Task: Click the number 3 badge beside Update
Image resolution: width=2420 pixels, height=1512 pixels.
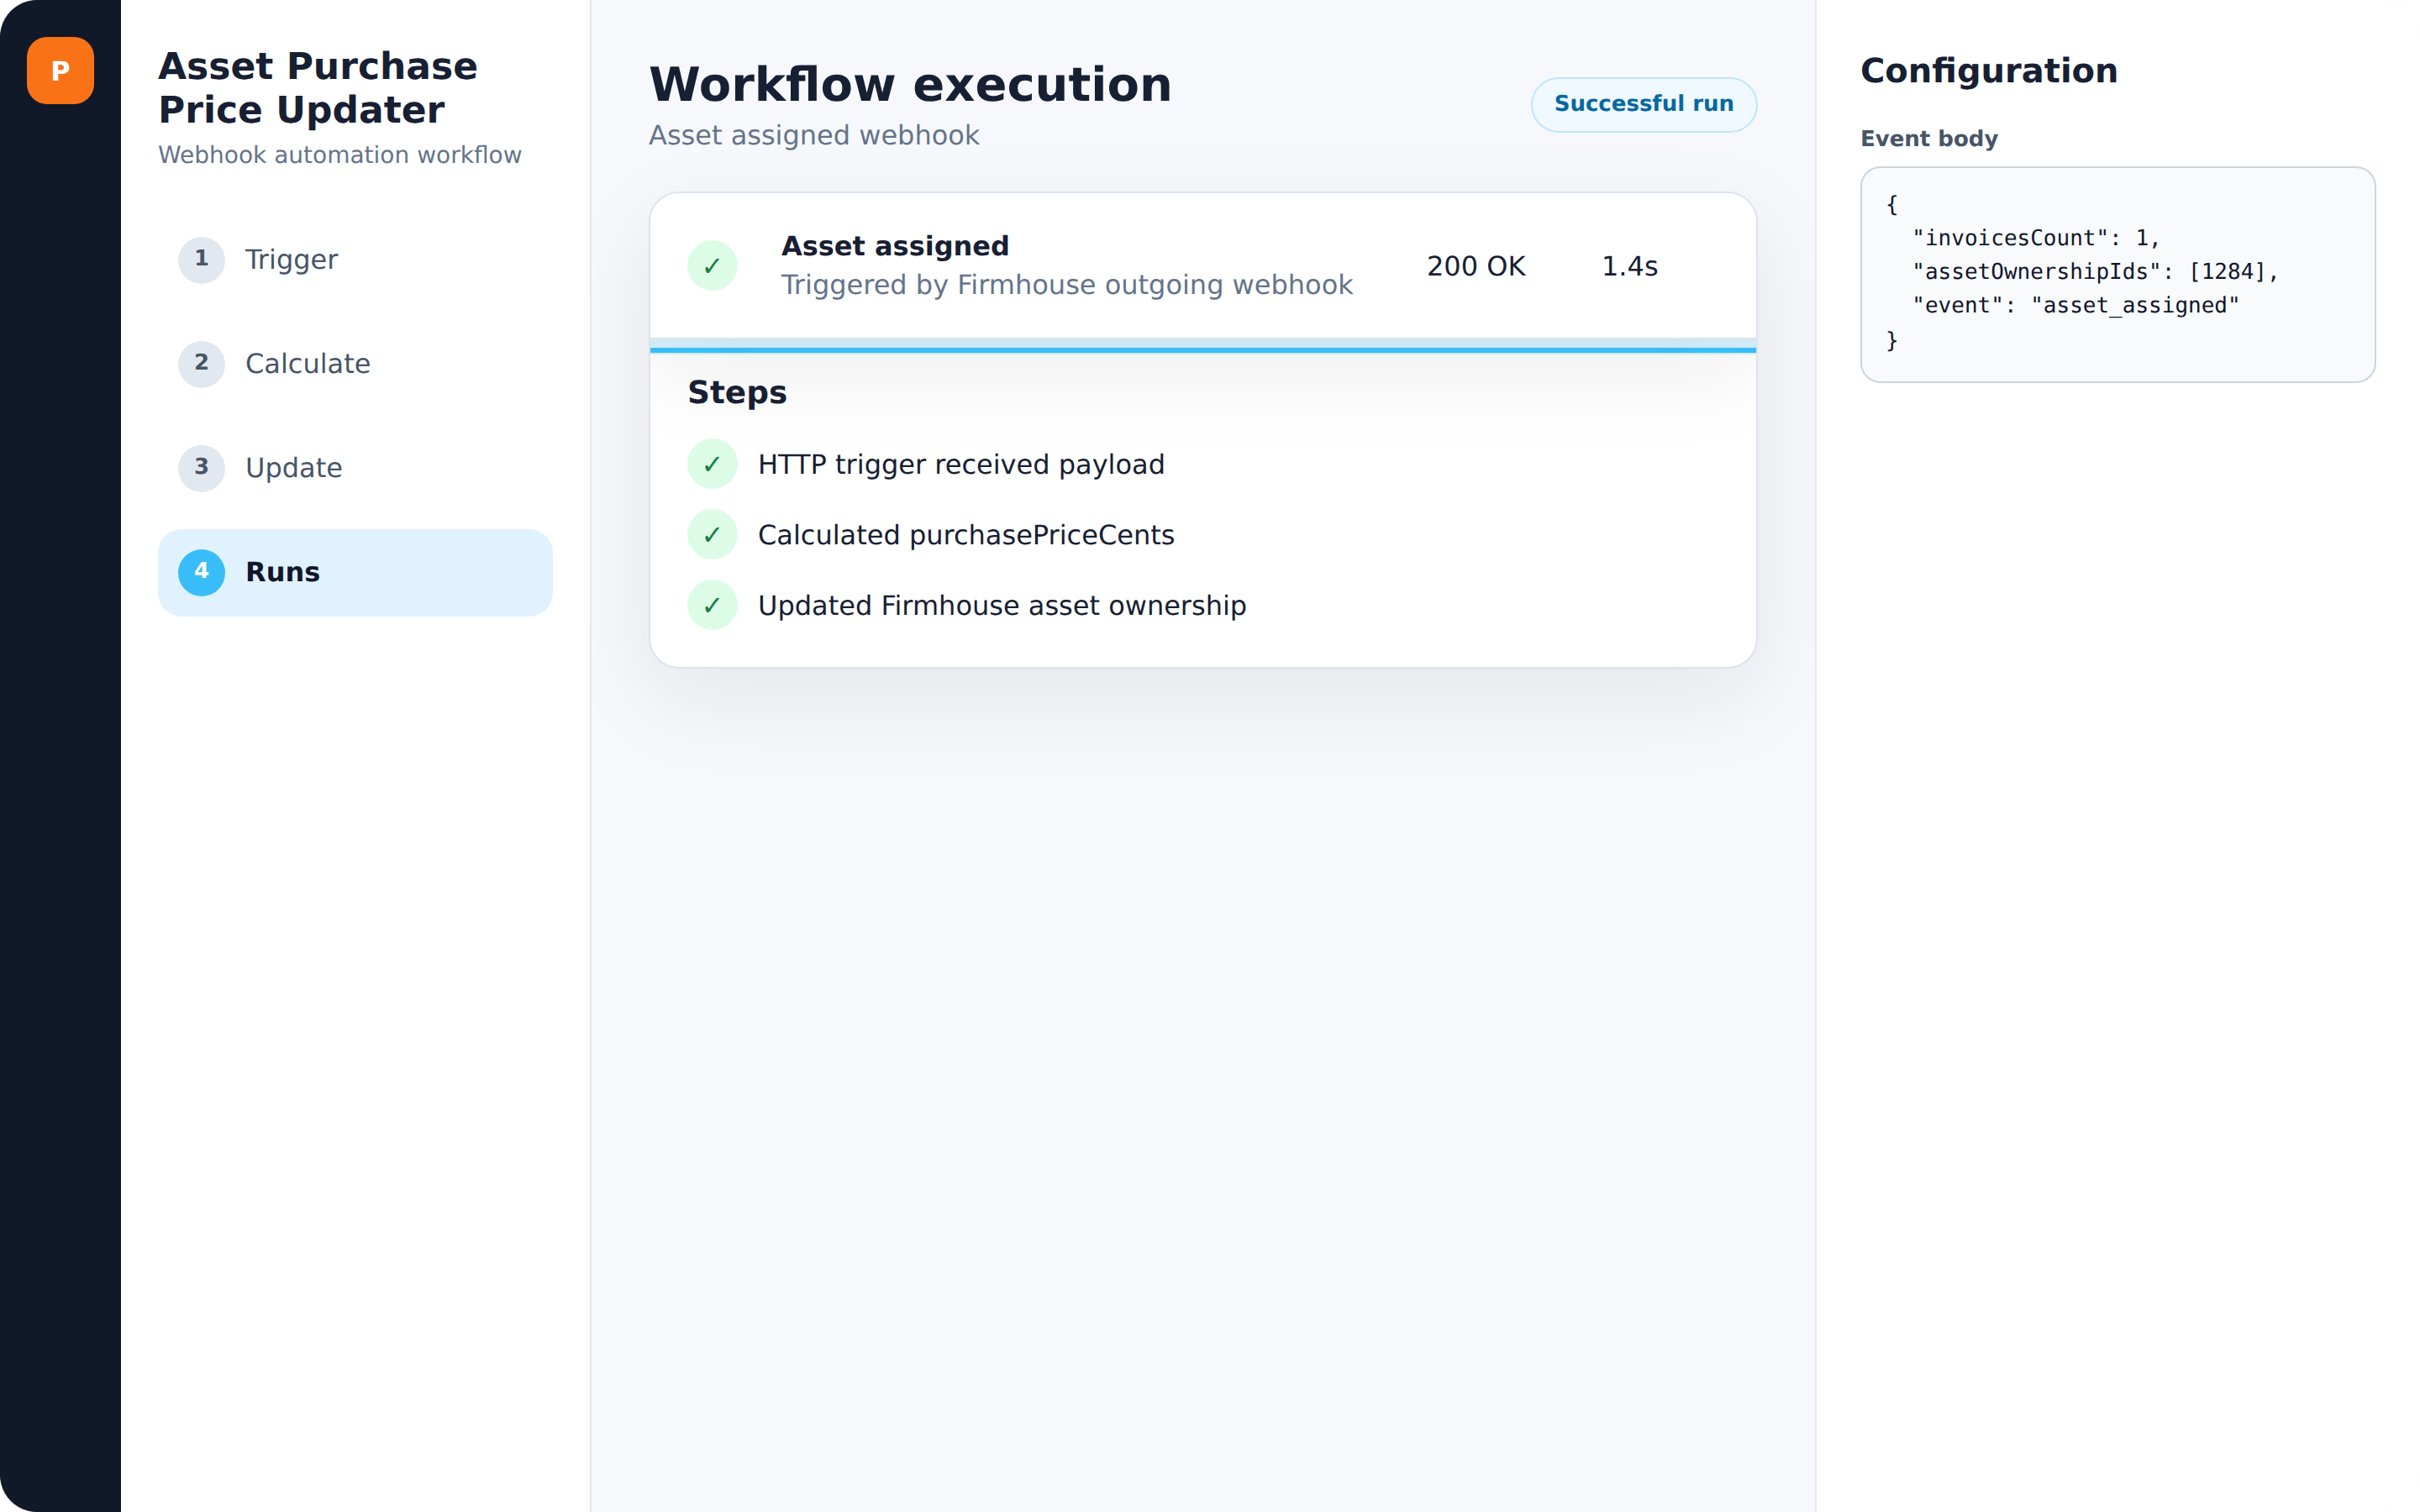Action: point(201,468)
